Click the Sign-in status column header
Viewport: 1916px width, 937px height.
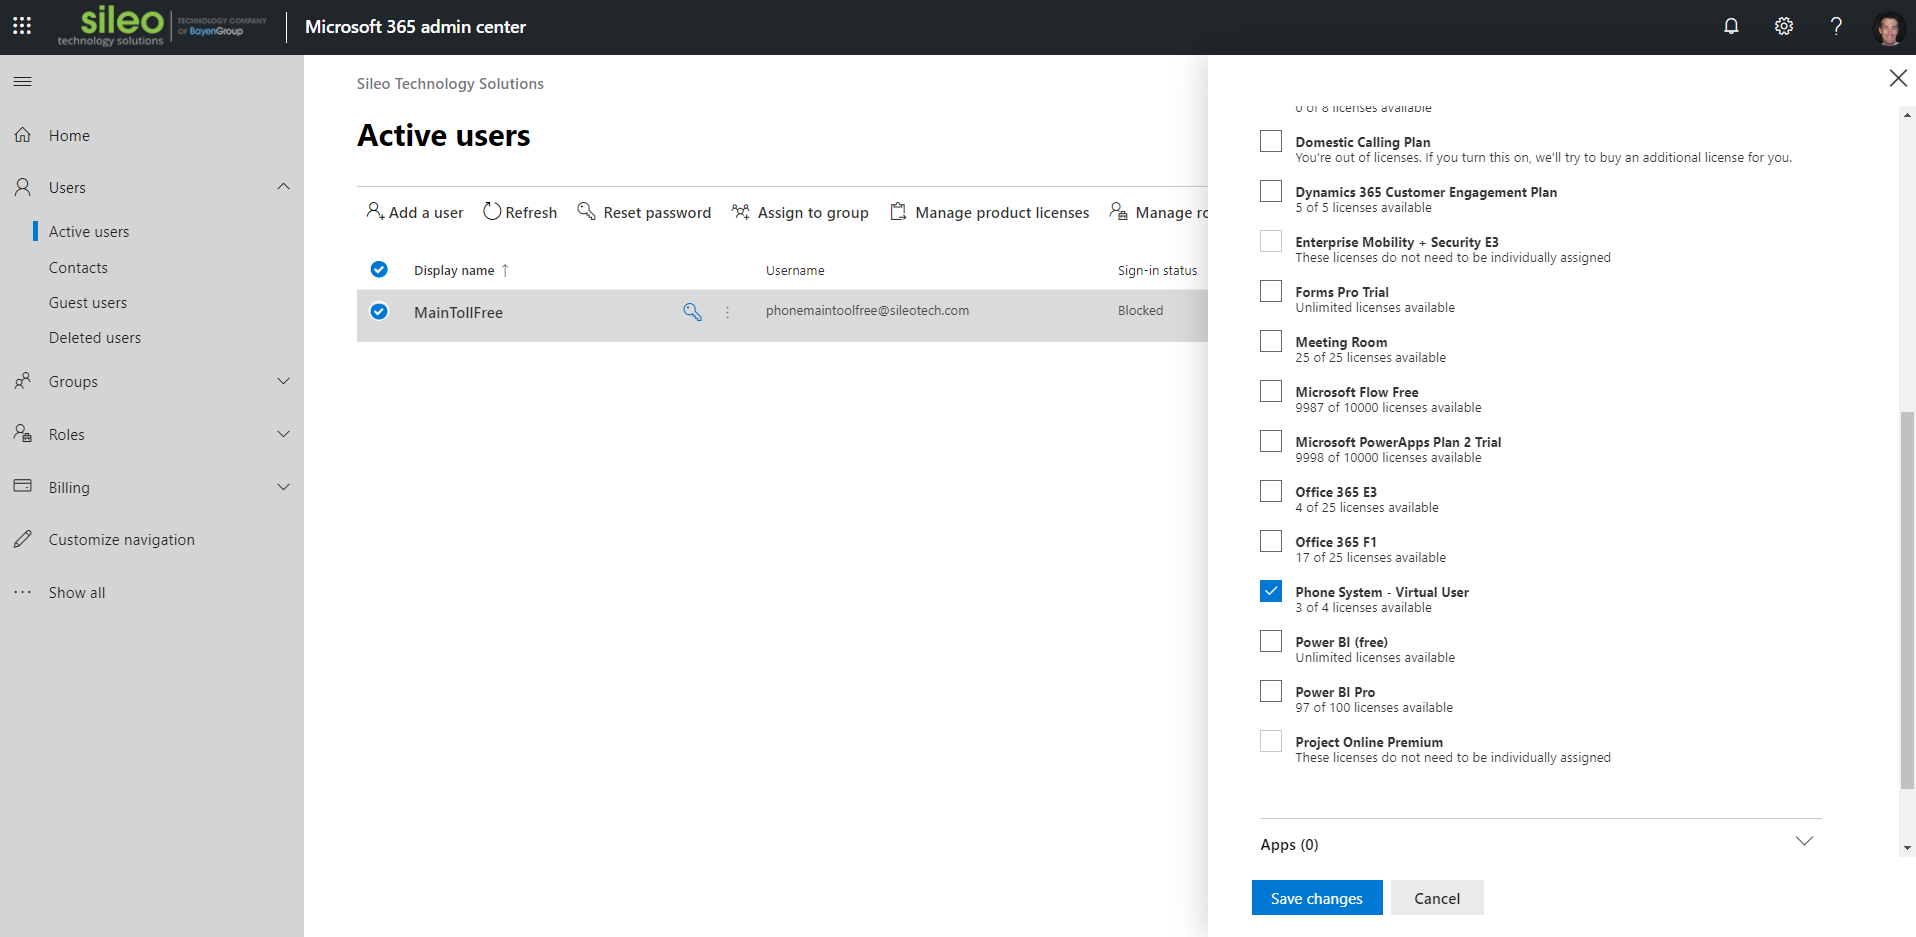pos(1157,270)
